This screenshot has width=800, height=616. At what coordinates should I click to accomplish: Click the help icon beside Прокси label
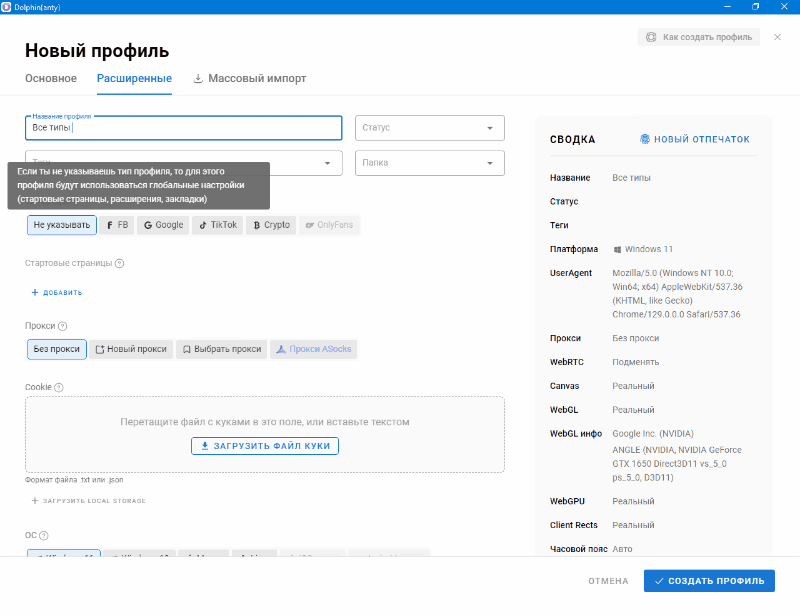point(63,326)
